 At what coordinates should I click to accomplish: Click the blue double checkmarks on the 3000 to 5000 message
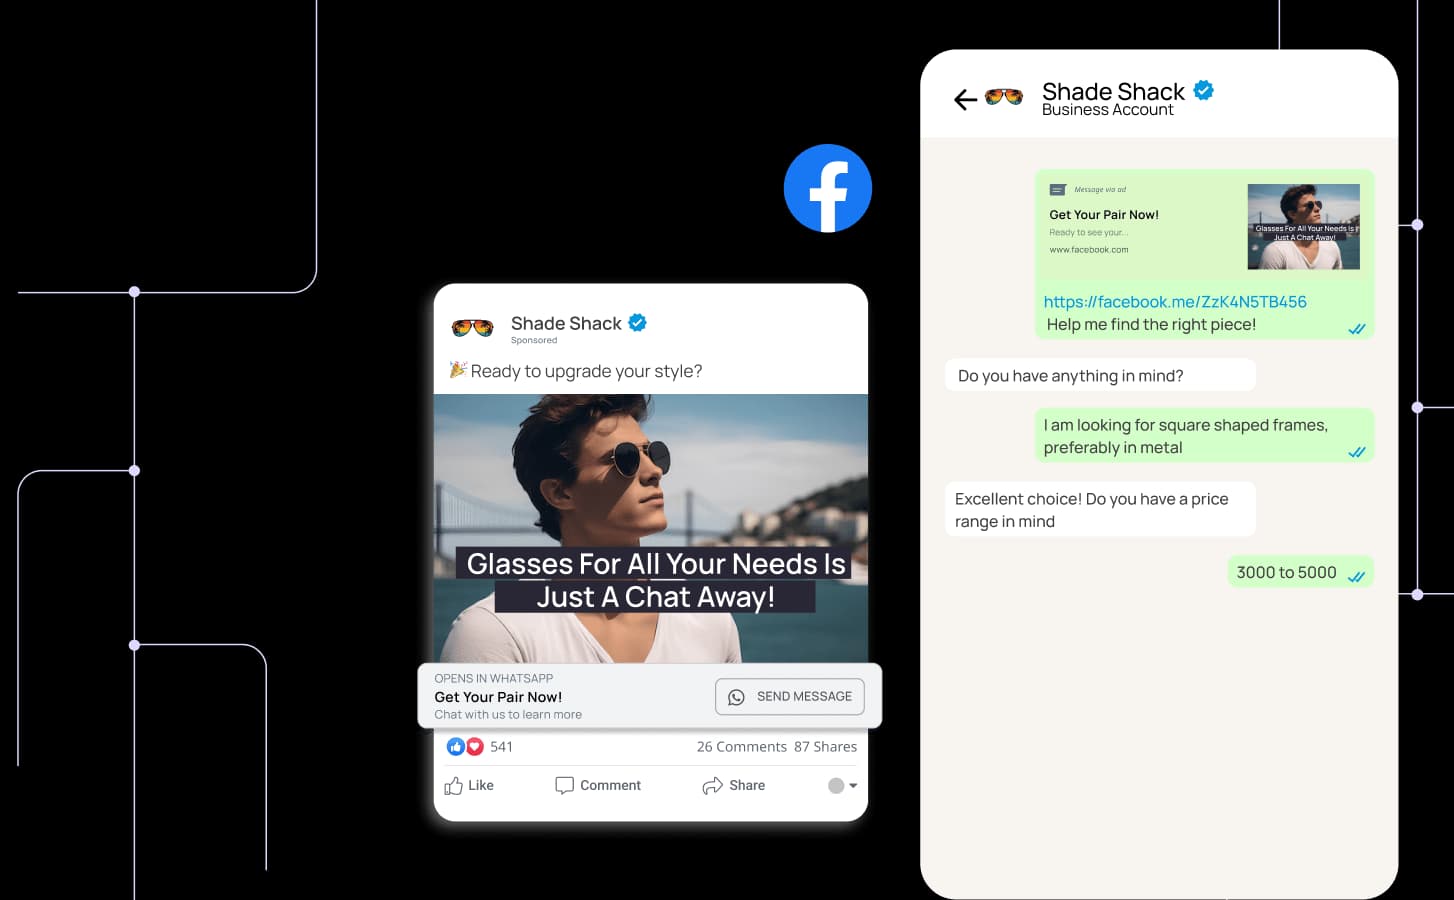[x=1357, y=576]
